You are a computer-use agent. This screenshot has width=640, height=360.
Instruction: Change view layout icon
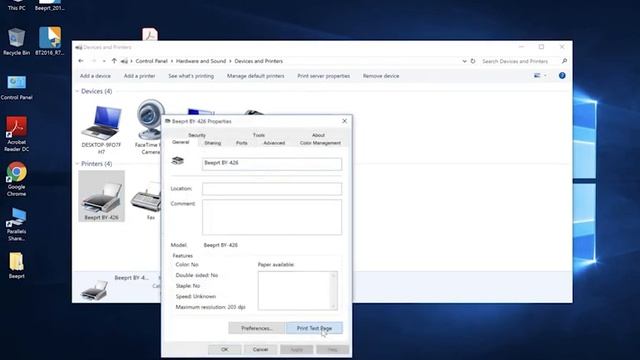(x=537, y=76)
